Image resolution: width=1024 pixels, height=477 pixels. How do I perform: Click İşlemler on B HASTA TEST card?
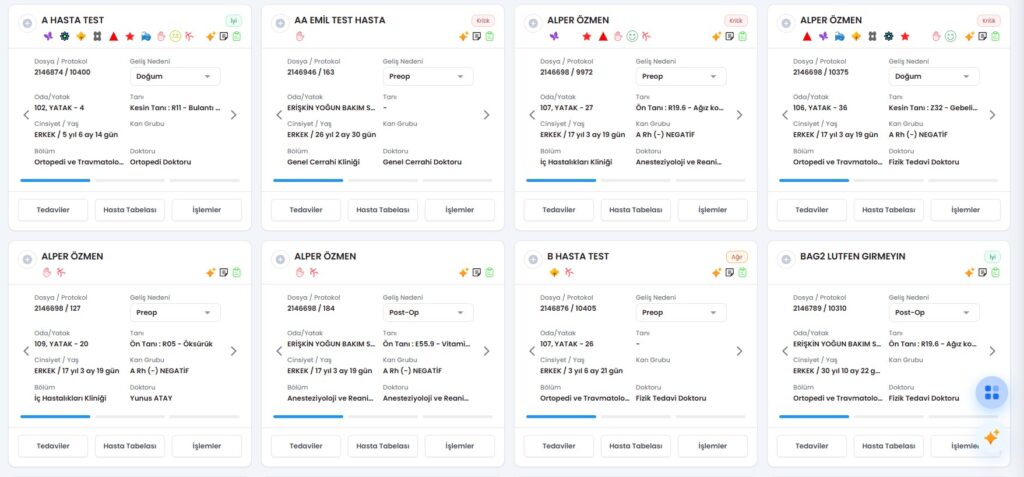(712, 446)
